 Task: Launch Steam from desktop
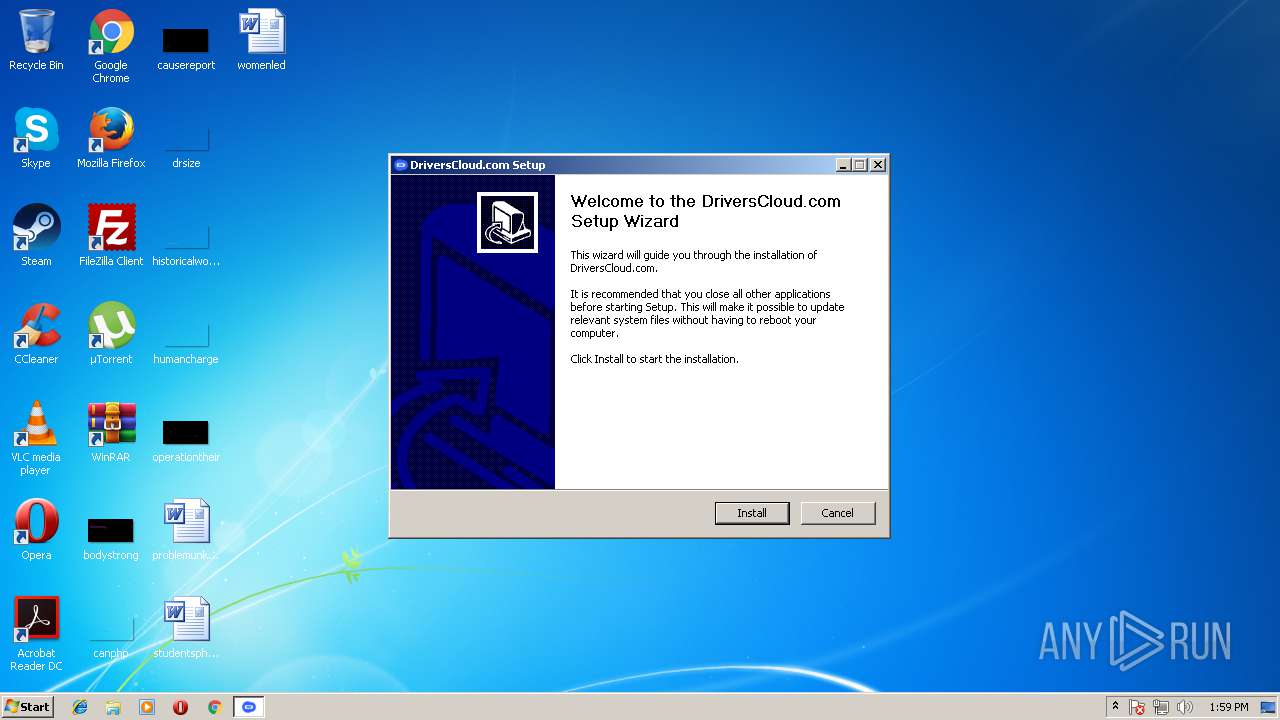coord(36,236)
